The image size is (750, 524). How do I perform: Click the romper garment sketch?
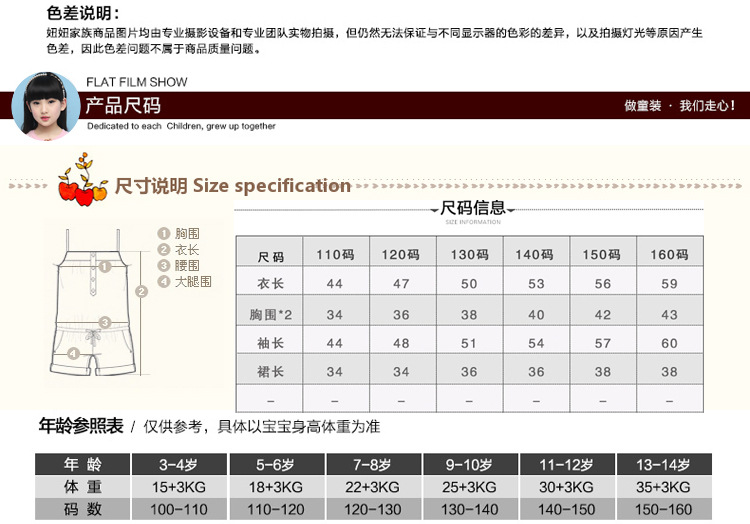93,302
